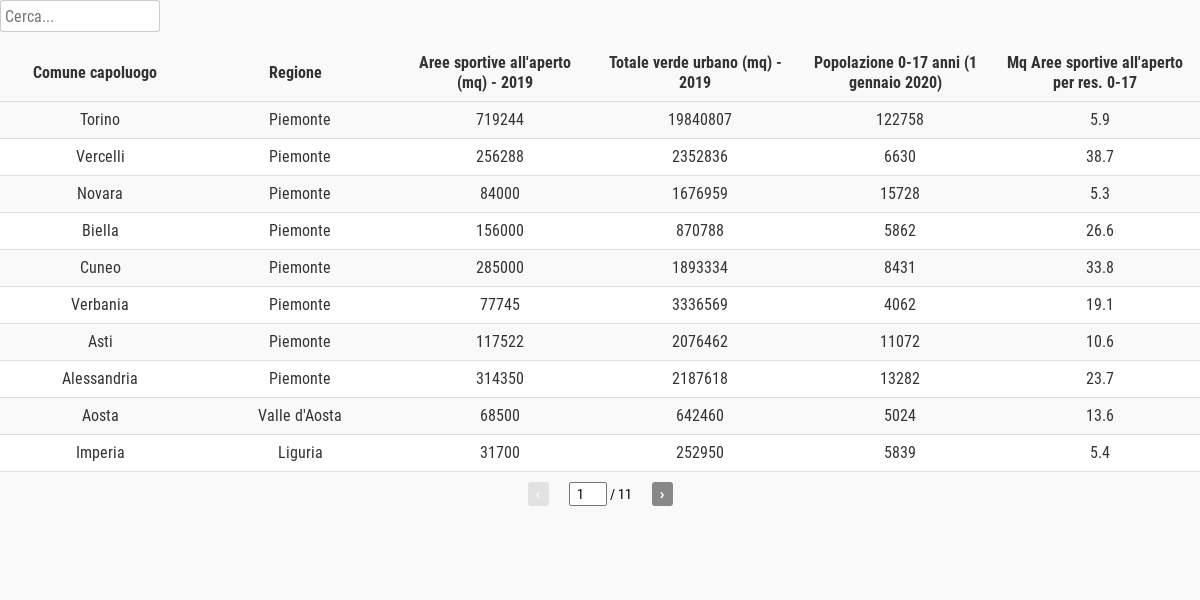Go to next page arrow
Viewport: 1200px width, 600px height.
(662, 494)
